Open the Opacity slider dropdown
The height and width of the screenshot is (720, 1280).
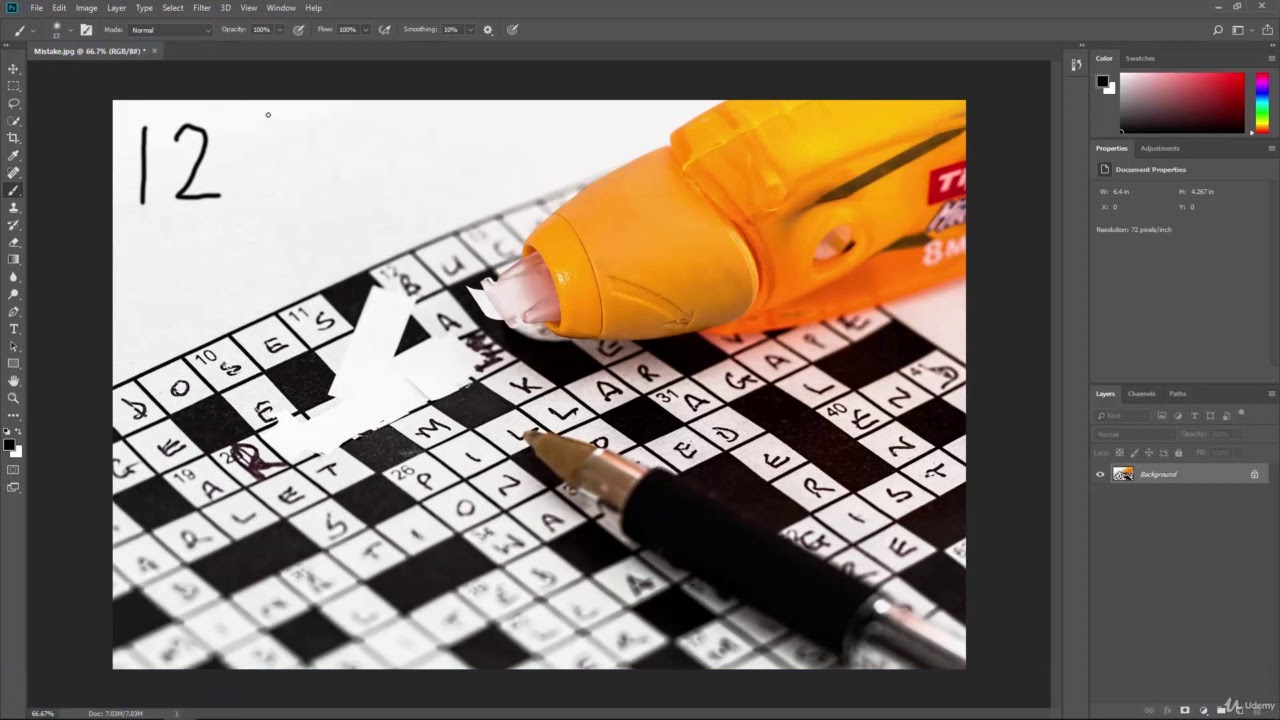[x=280, y=30]
